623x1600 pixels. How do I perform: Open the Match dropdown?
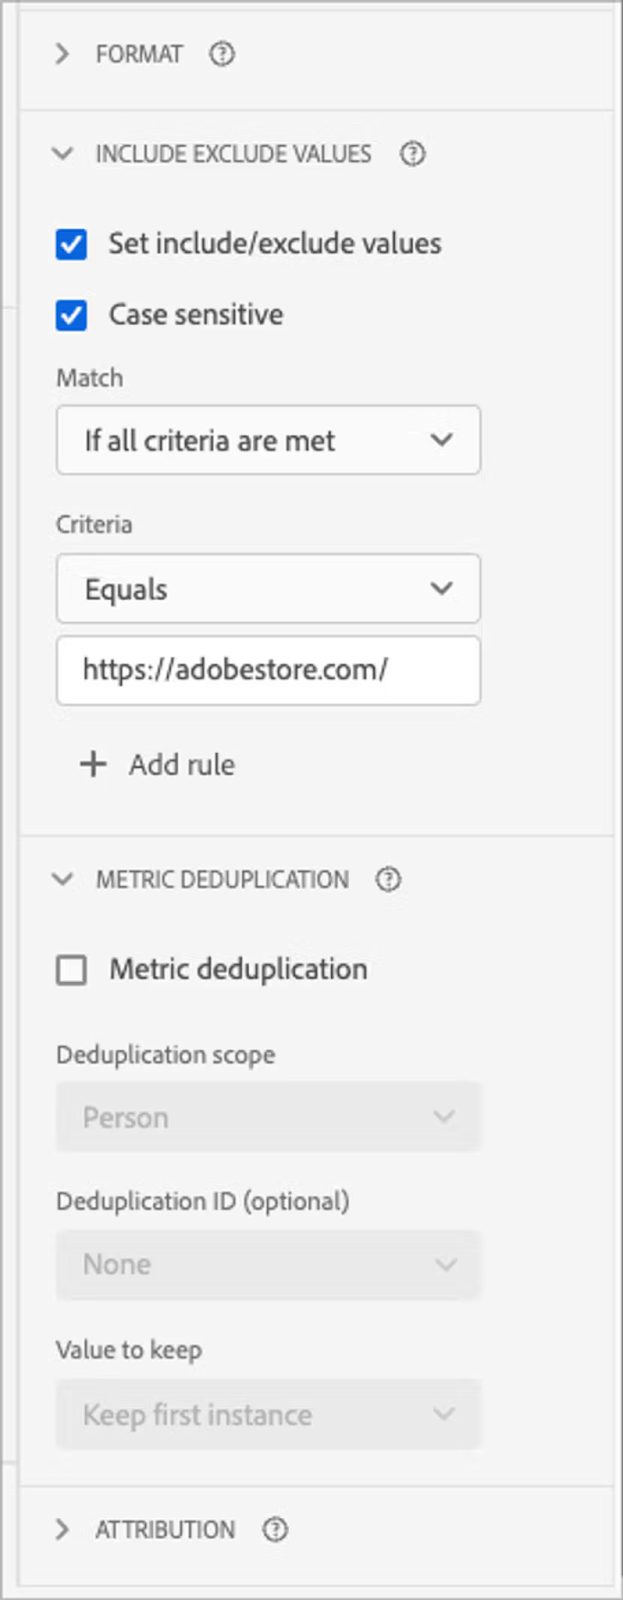[x=268, y=440]
